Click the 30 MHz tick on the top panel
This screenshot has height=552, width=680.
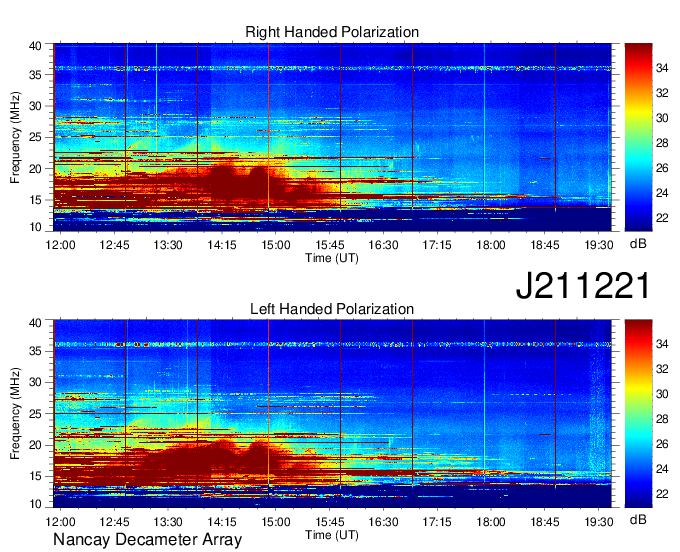[35, 106]
